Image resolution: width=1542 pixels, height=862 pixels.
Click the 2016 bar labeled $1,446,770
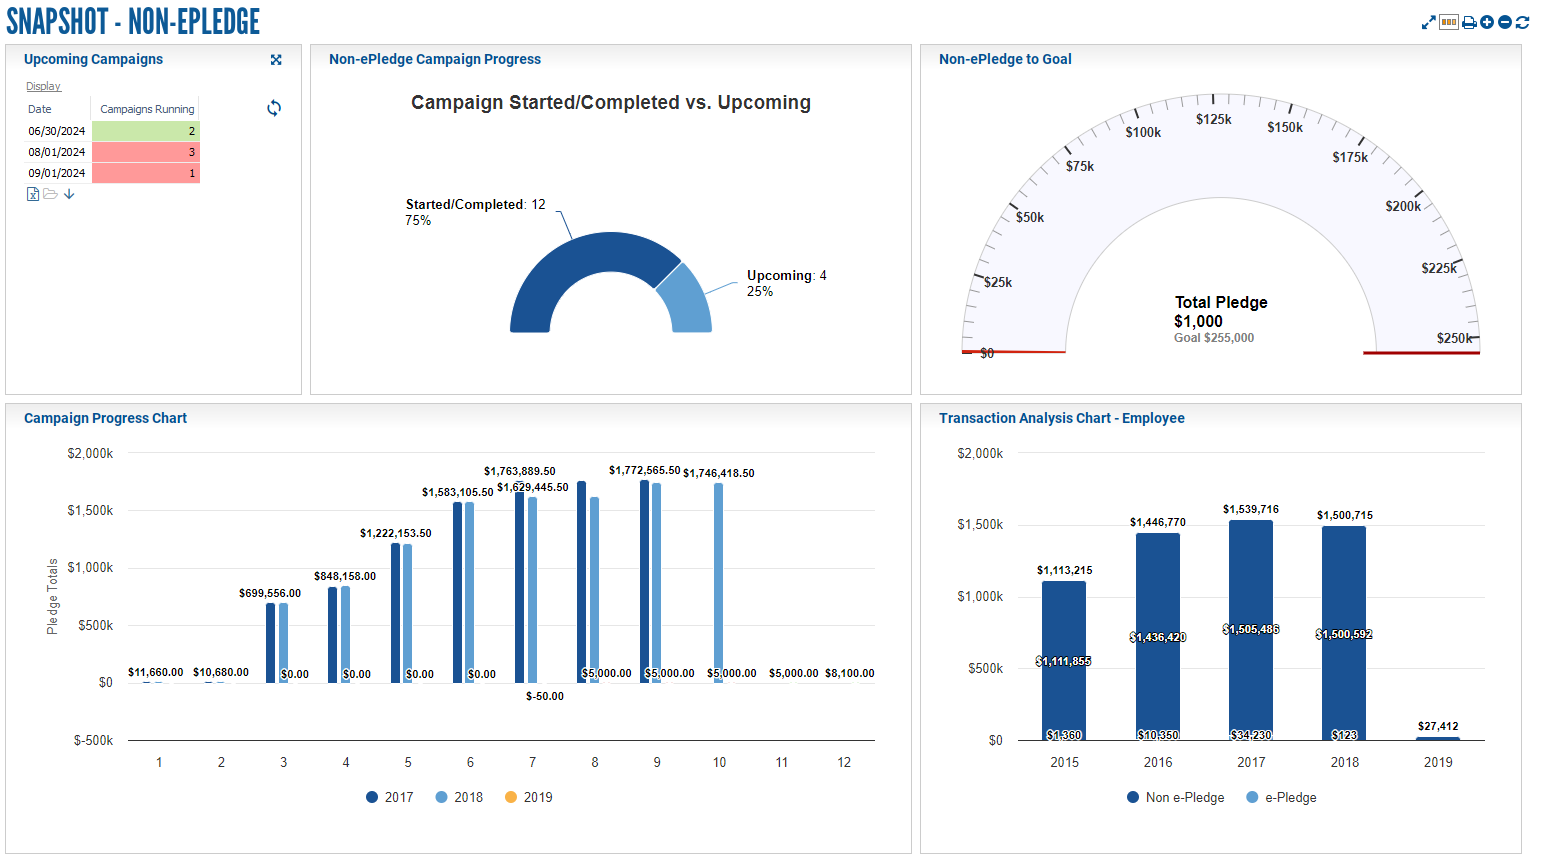[1158, 636]
